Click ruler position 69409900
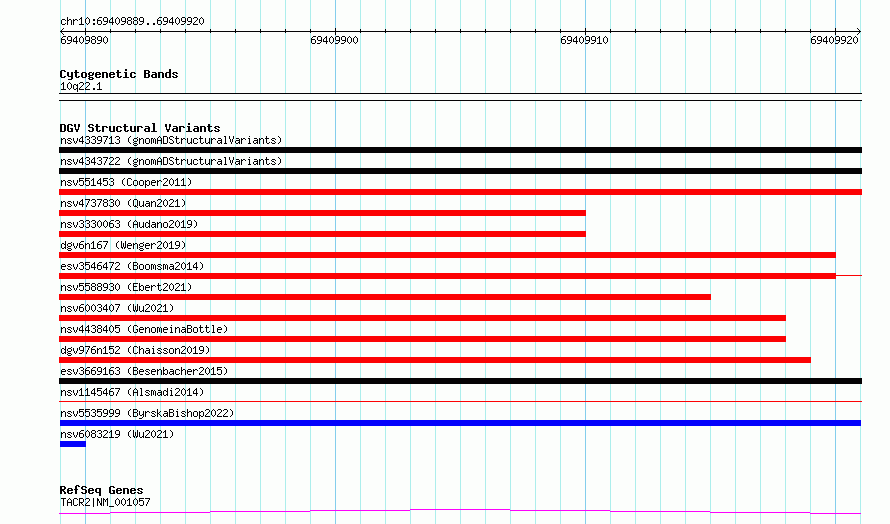The height and width of the screenshot is (524, 890). point(334,40)
